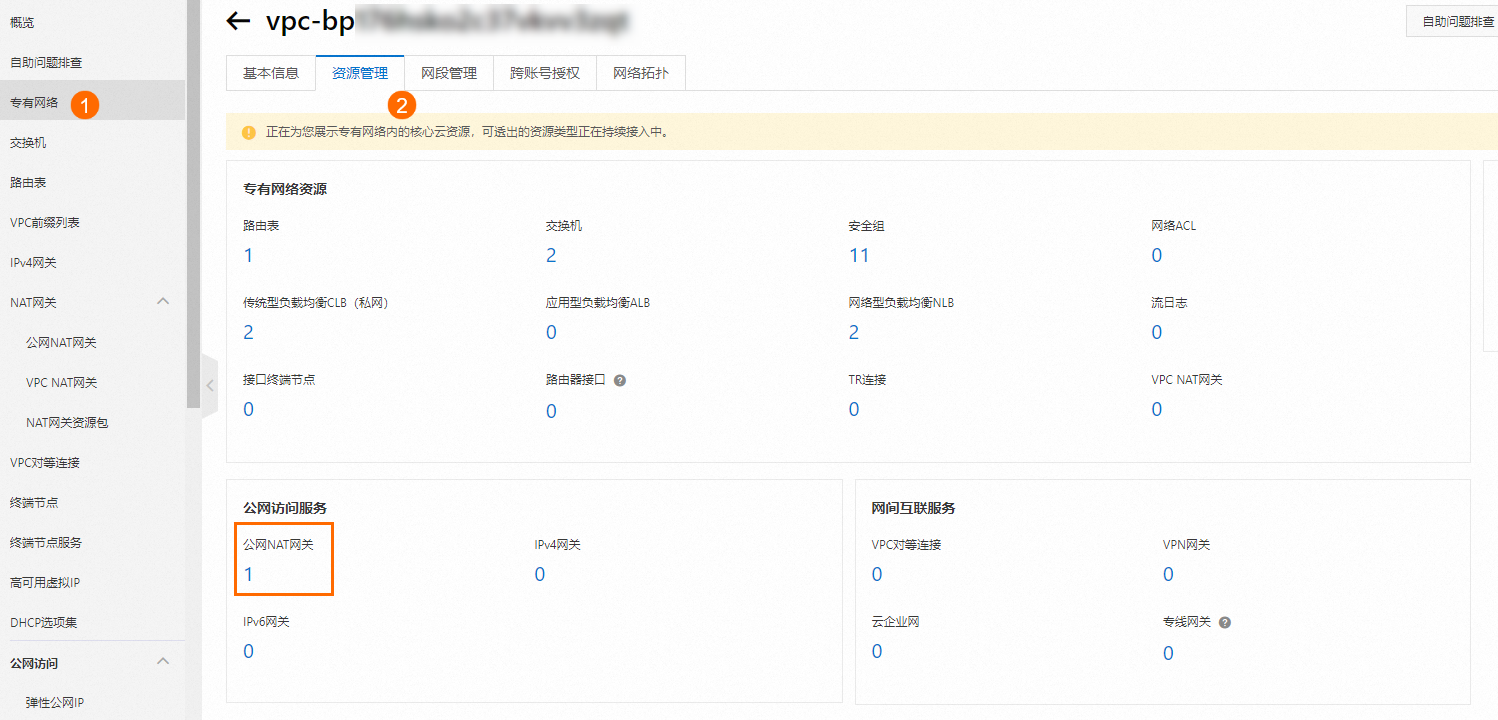
Task: Click the 云企业网 count of 0
Action: pyautogui.click(x=877, y=651)
